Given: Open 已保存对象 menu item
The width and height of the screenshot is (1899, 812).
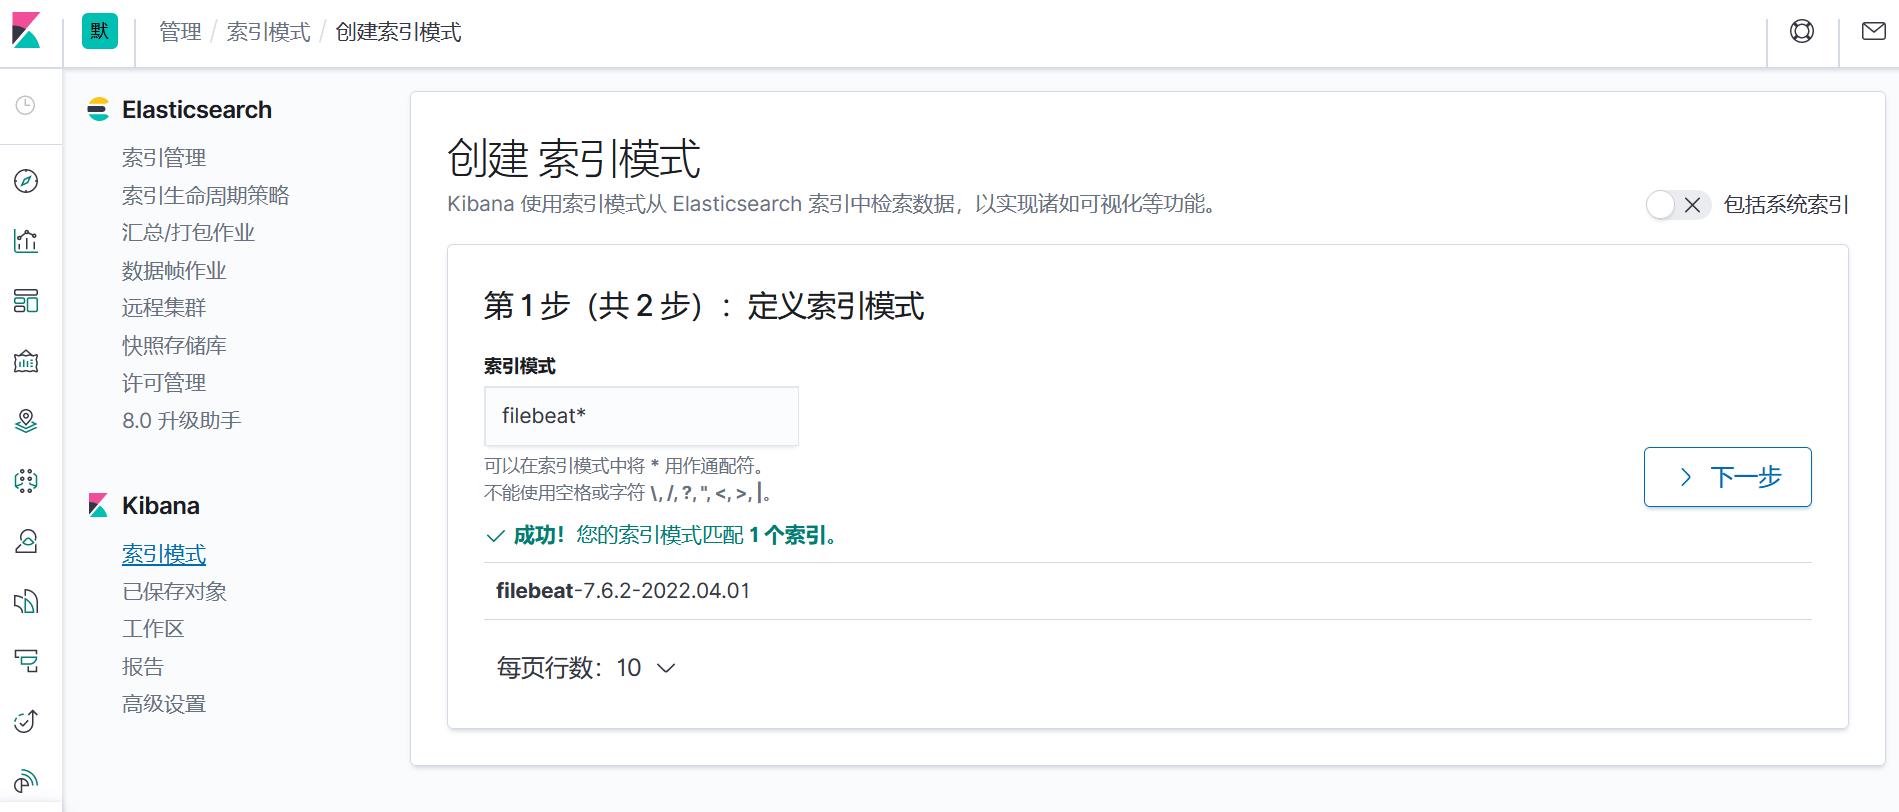Looking at the screenshot, I should tap(174, 591).
